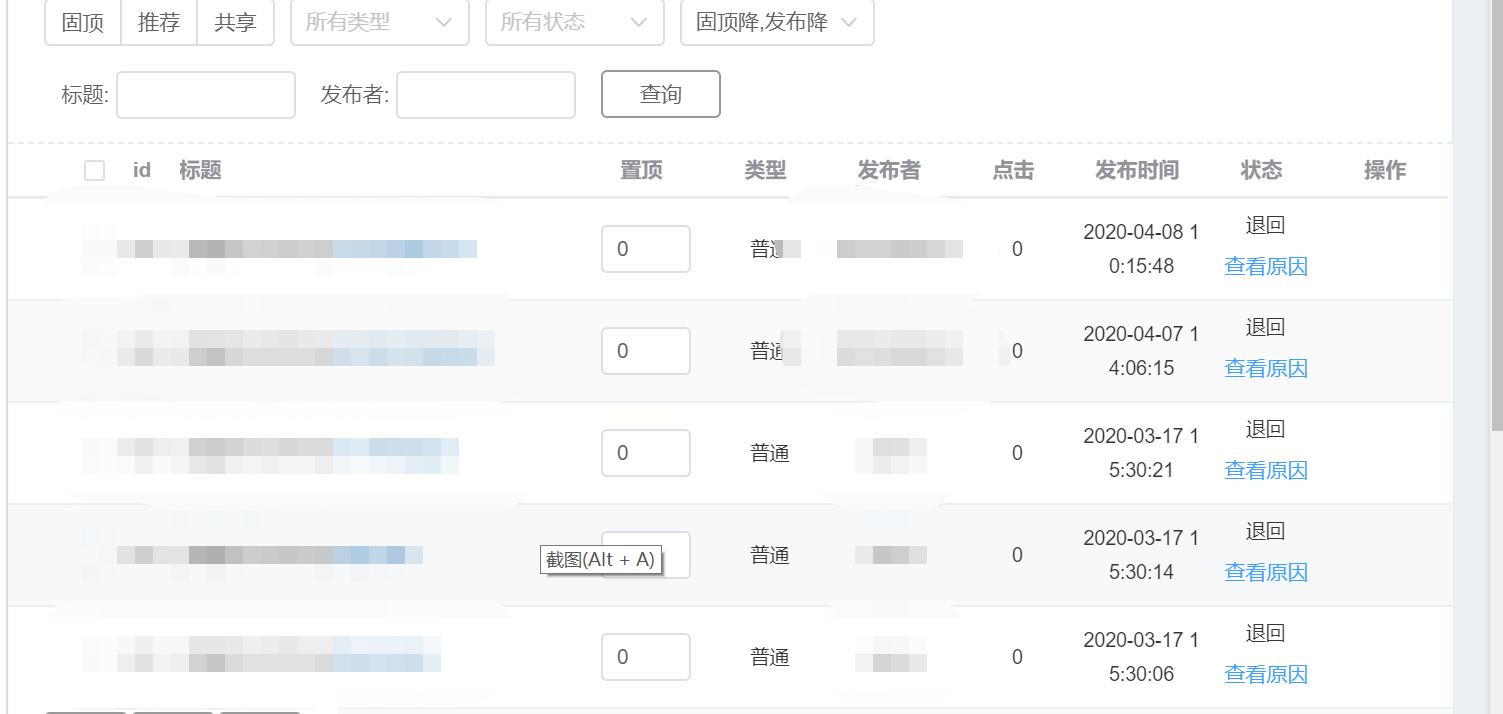The height and width of the screenshot is (714, 1503).
Task: Click the 发布时间 column header
Action: (1137, 171)
